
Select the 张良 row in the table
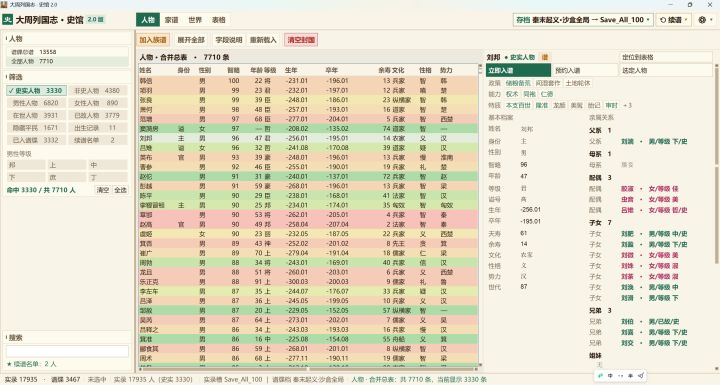(x=308, y=100)
